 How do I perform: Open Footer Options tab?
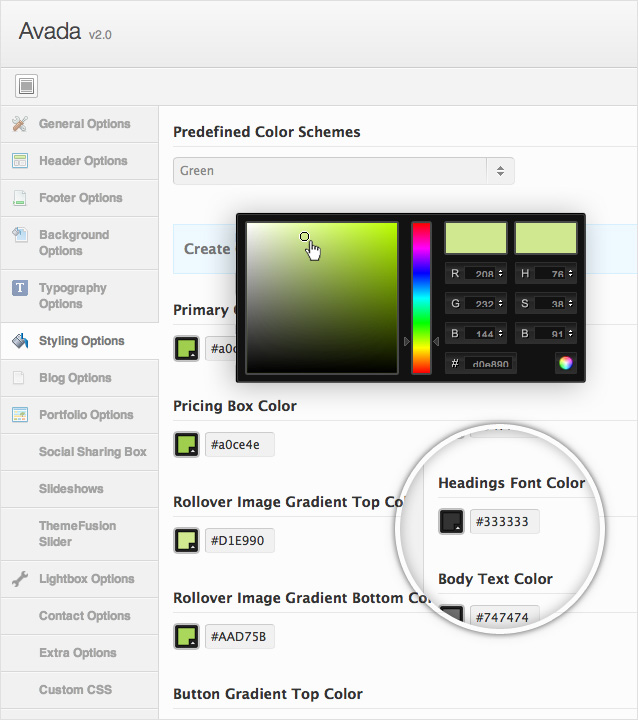[79, 198]
